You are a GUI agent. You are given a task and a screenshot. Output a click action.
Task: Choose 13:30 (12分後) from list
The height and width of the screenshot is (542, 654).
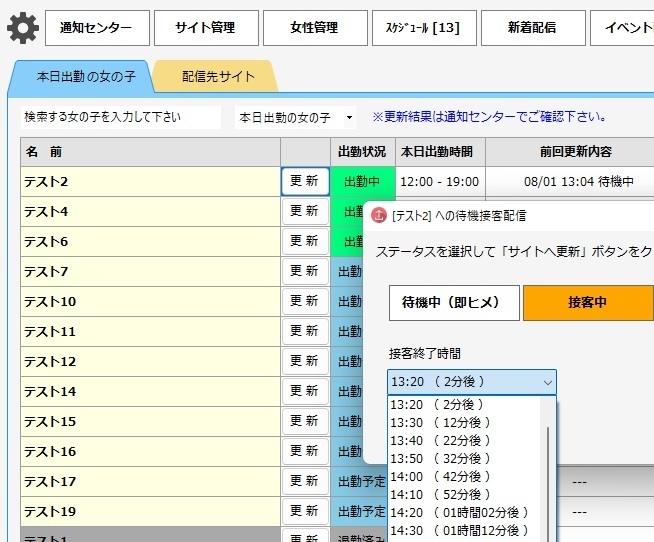440,423
